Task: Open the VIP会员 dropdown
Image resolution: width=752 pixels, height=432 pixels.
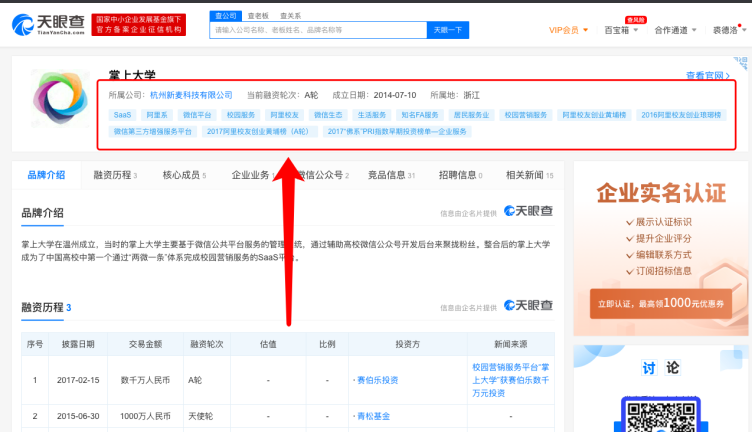Action: tap(568, 30)
